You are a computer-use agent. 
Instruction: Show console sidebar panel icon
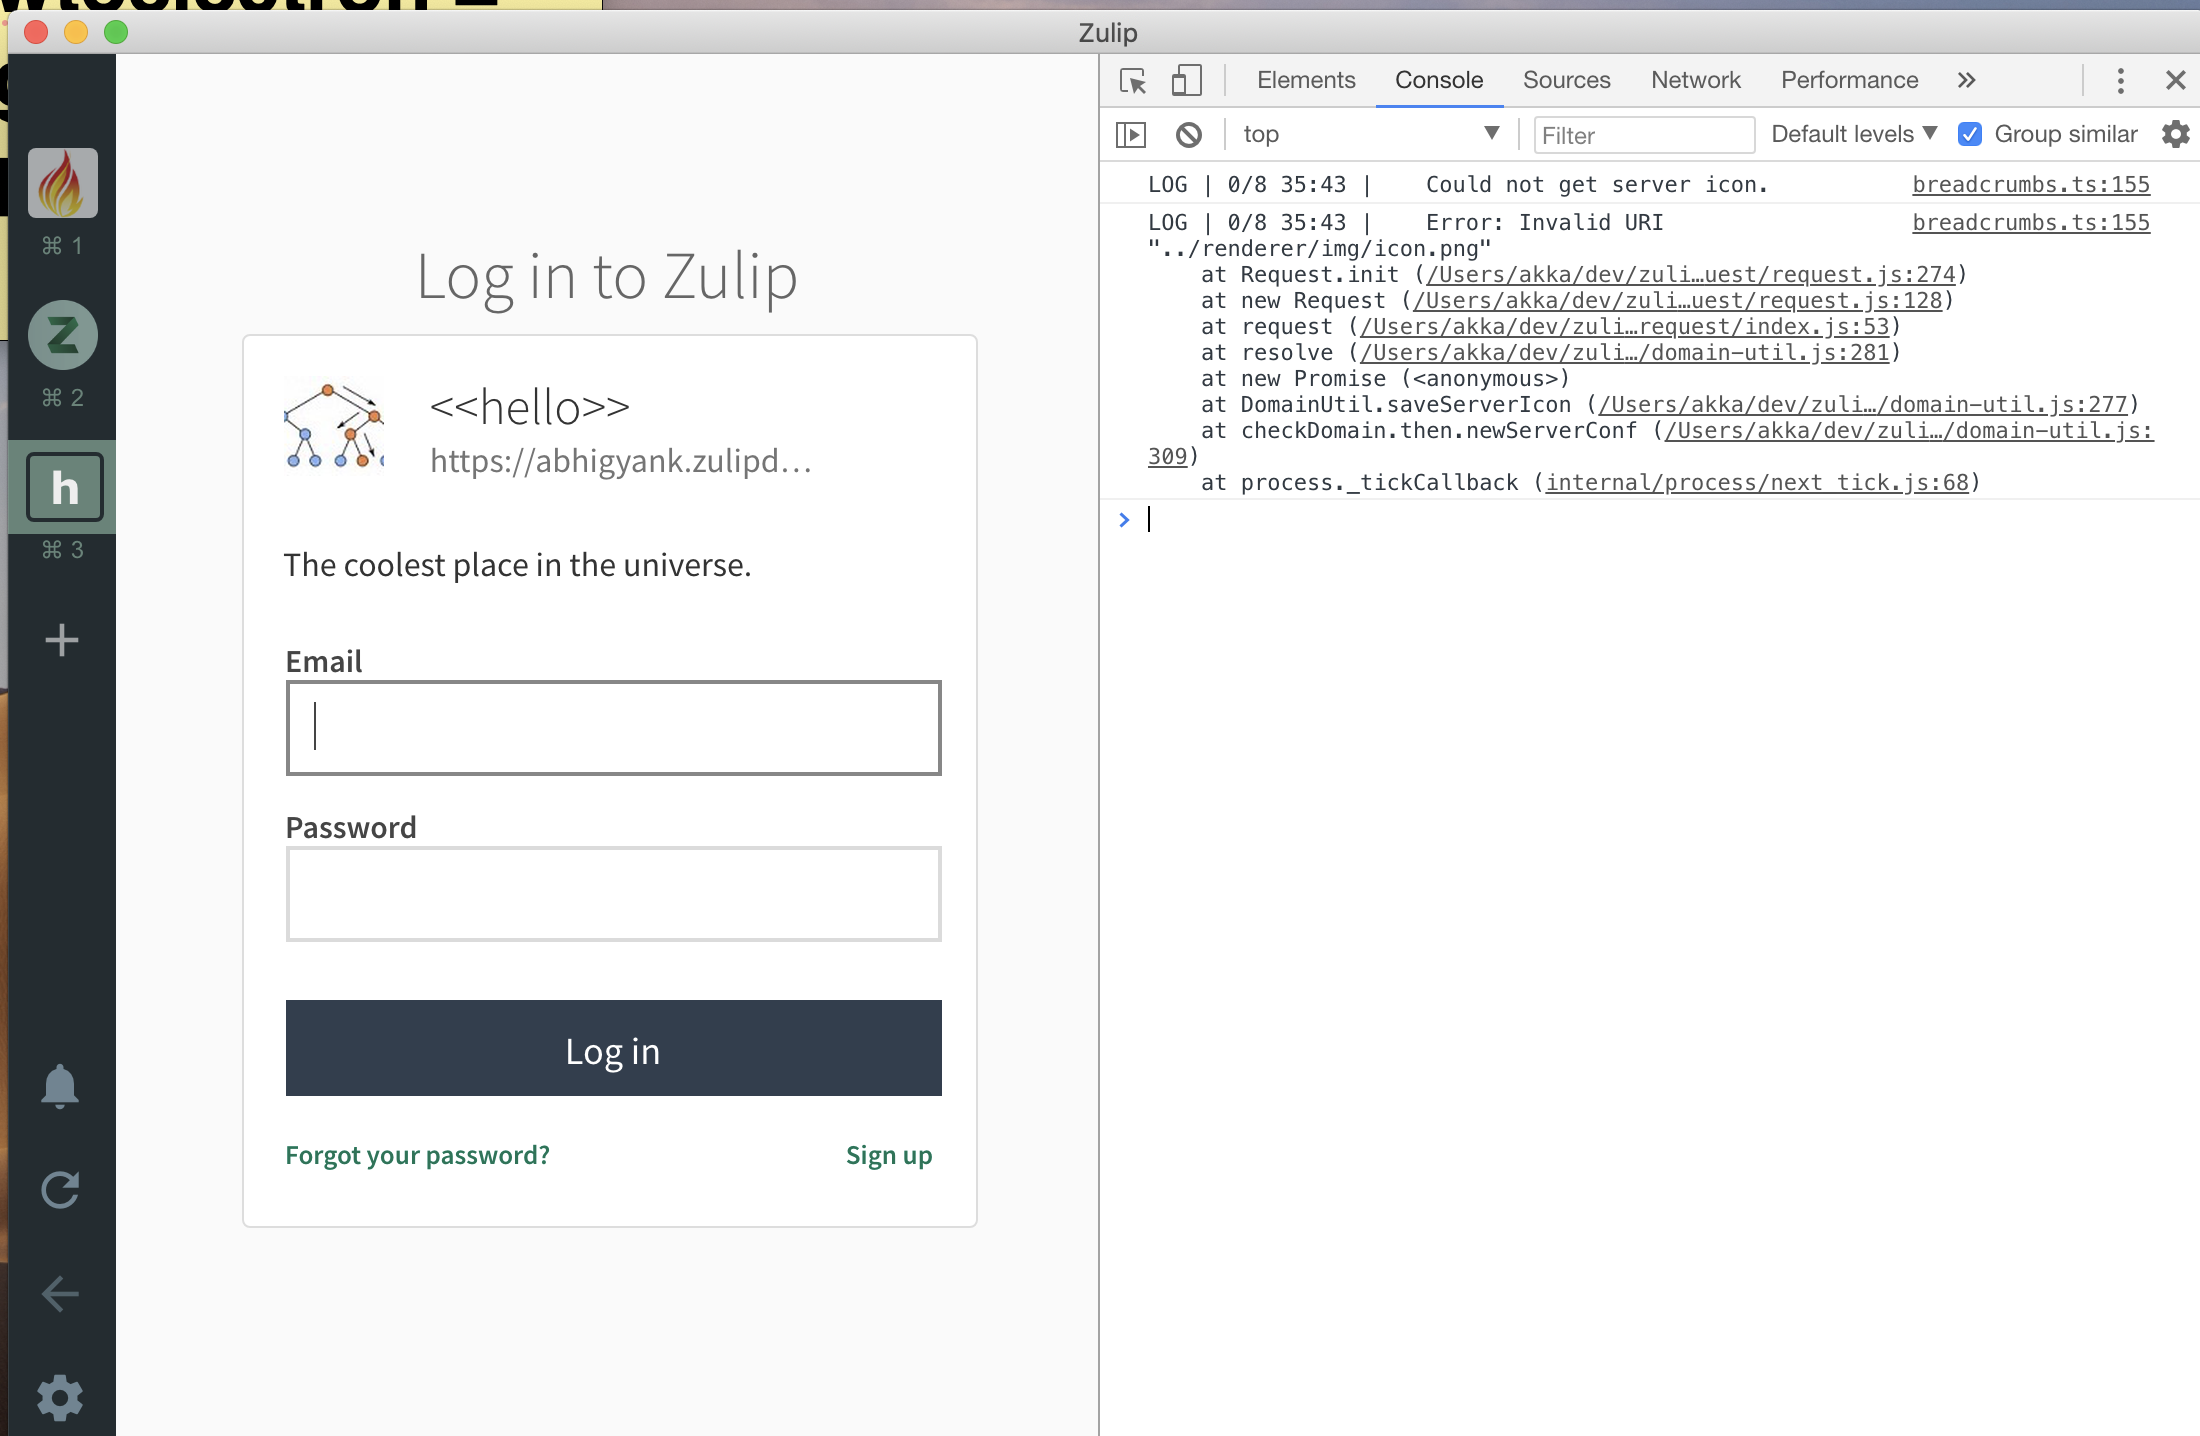pyautogui.click(x=1131, y=134)
